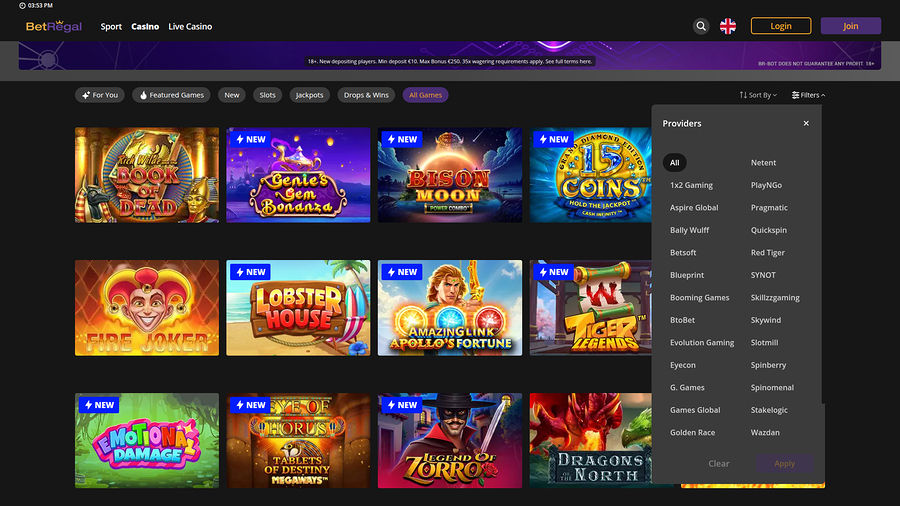Open the Legend of Zorro game

(450, 441)
